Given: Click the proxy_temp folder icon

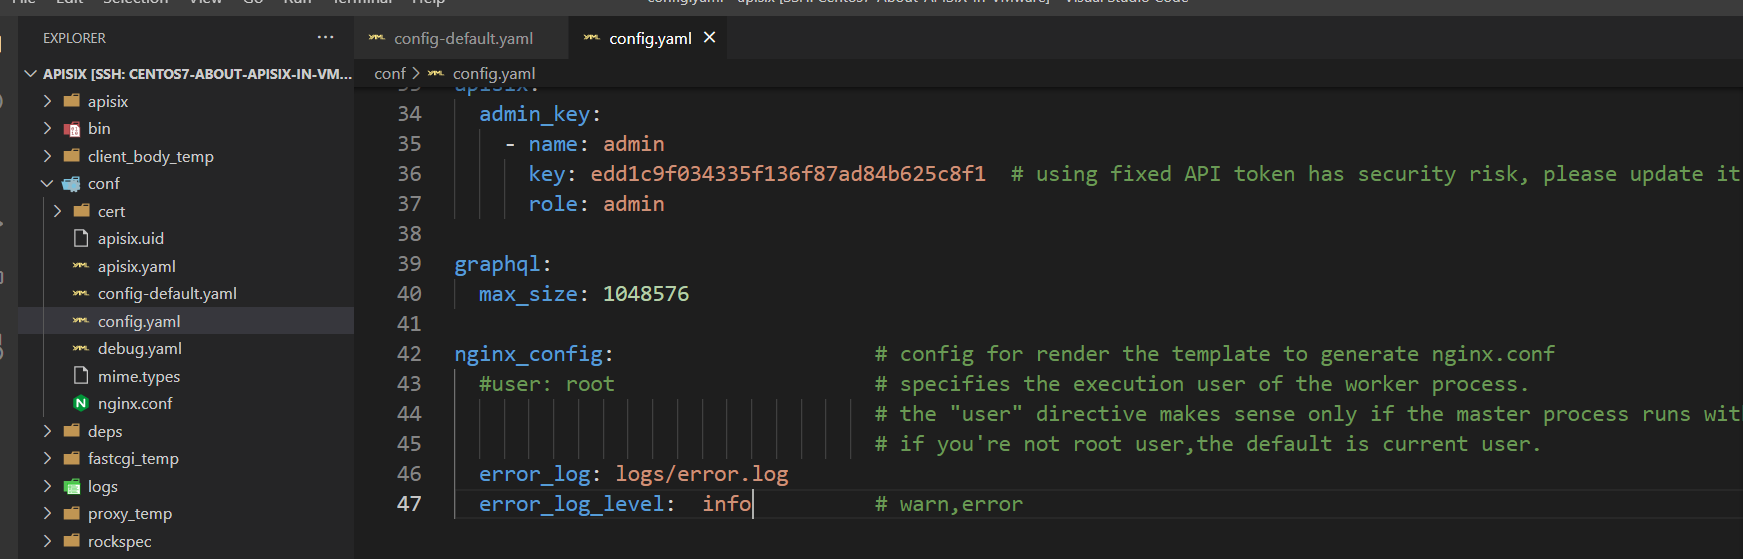Looking at the screenshot, I should [x=72, y=513].
